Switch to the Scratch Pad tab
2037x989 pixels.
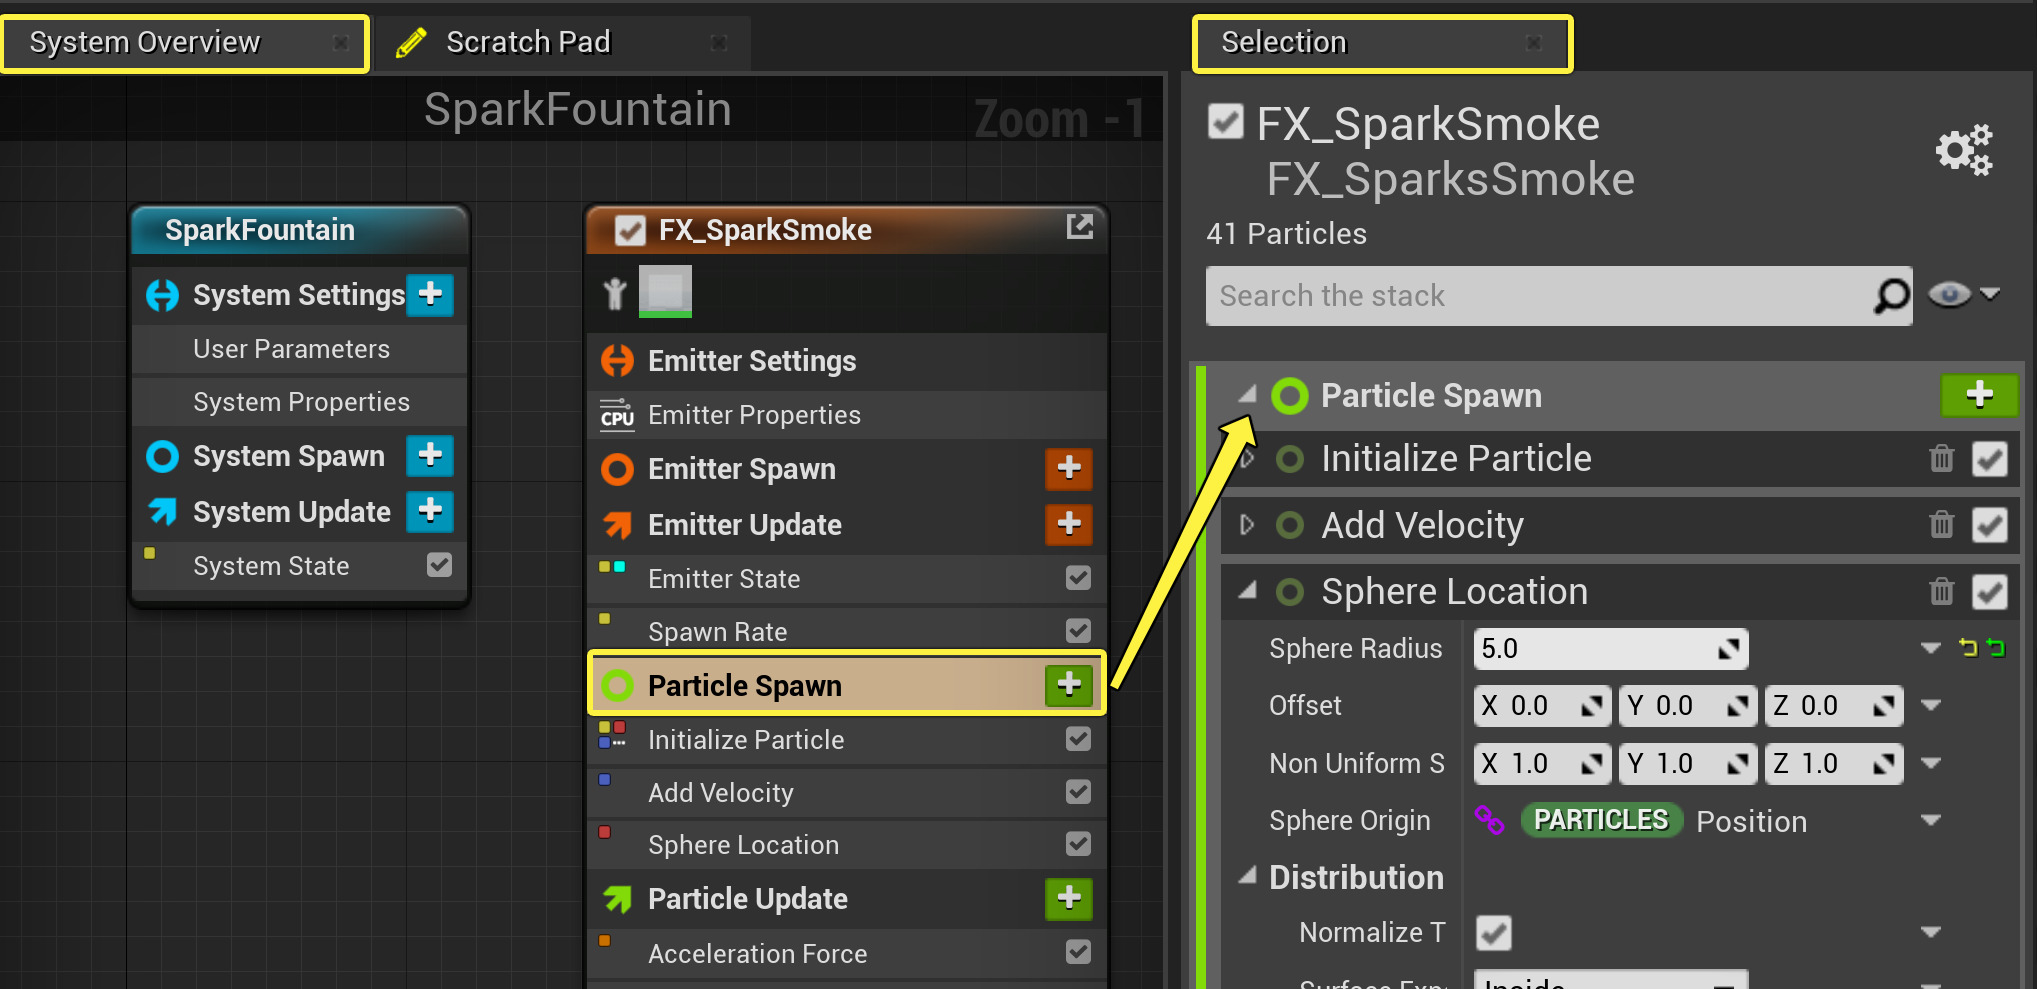coord(528,42)
